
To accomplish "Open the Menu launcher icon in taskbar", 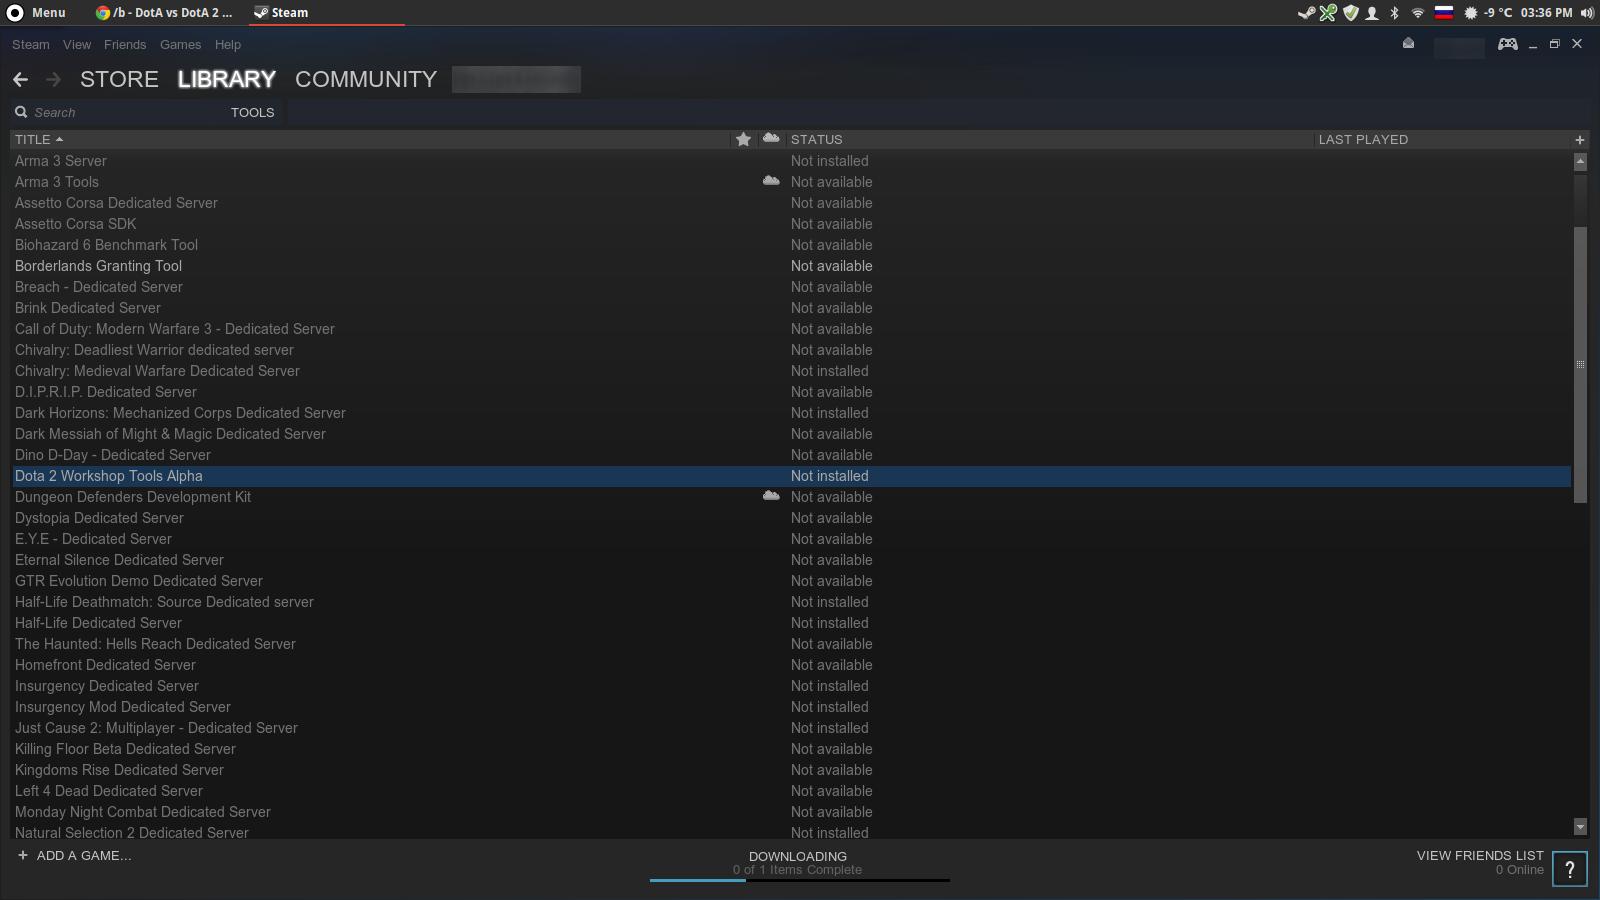I will [x=15, y=13].
